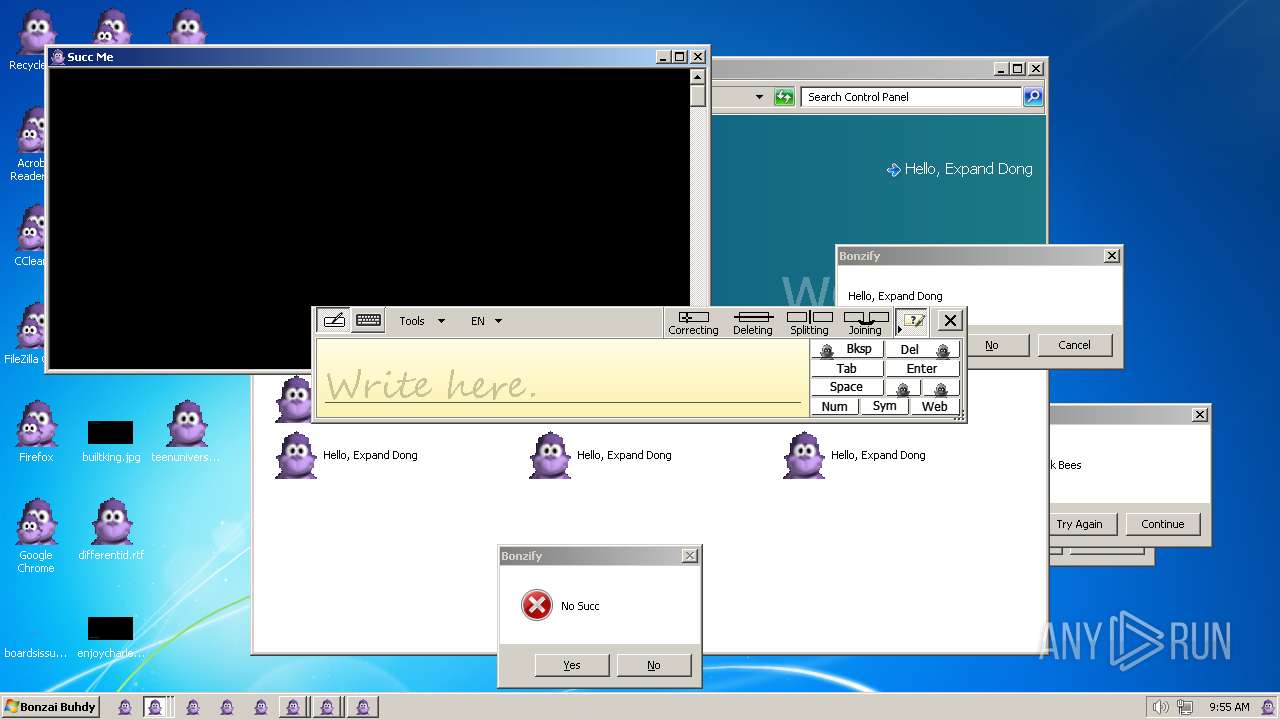The height and width of the screenshot is (720, 1280).
Task: Maximize the Succ Me window
Action: tap(680, 57)
